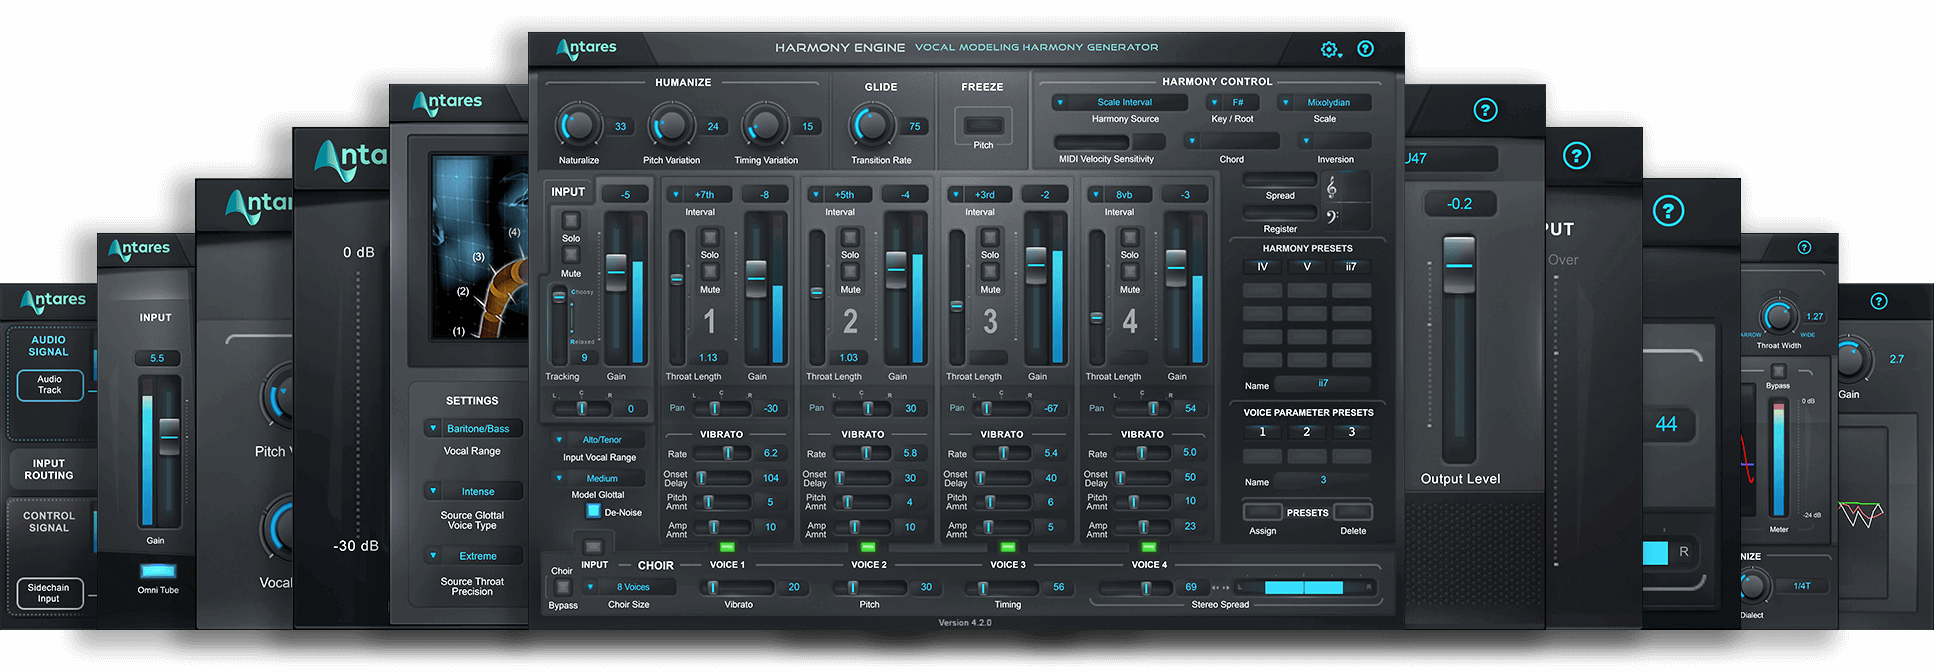Select the ii7 harmony preset
Screen dimensions: 1934x672
point(1351,267)
